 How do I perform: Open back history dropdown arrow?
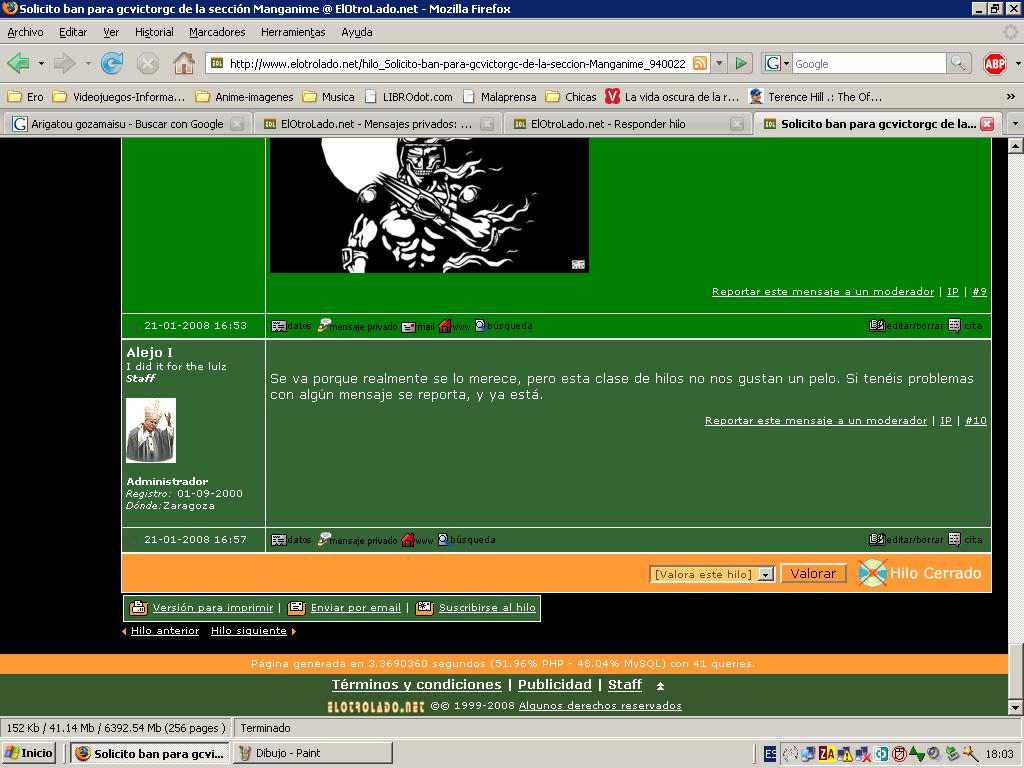tap(41, 63)
